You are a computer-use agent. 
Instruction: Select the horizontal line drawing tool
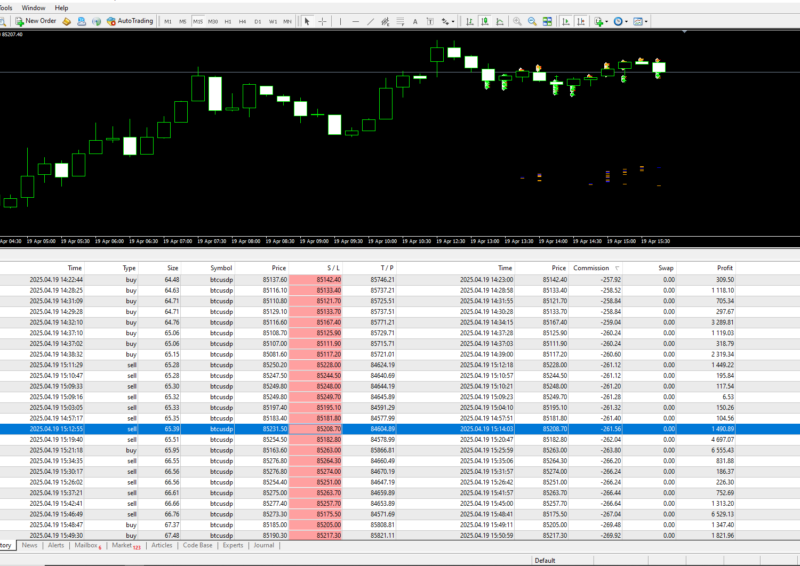click(x=355, y=21)
